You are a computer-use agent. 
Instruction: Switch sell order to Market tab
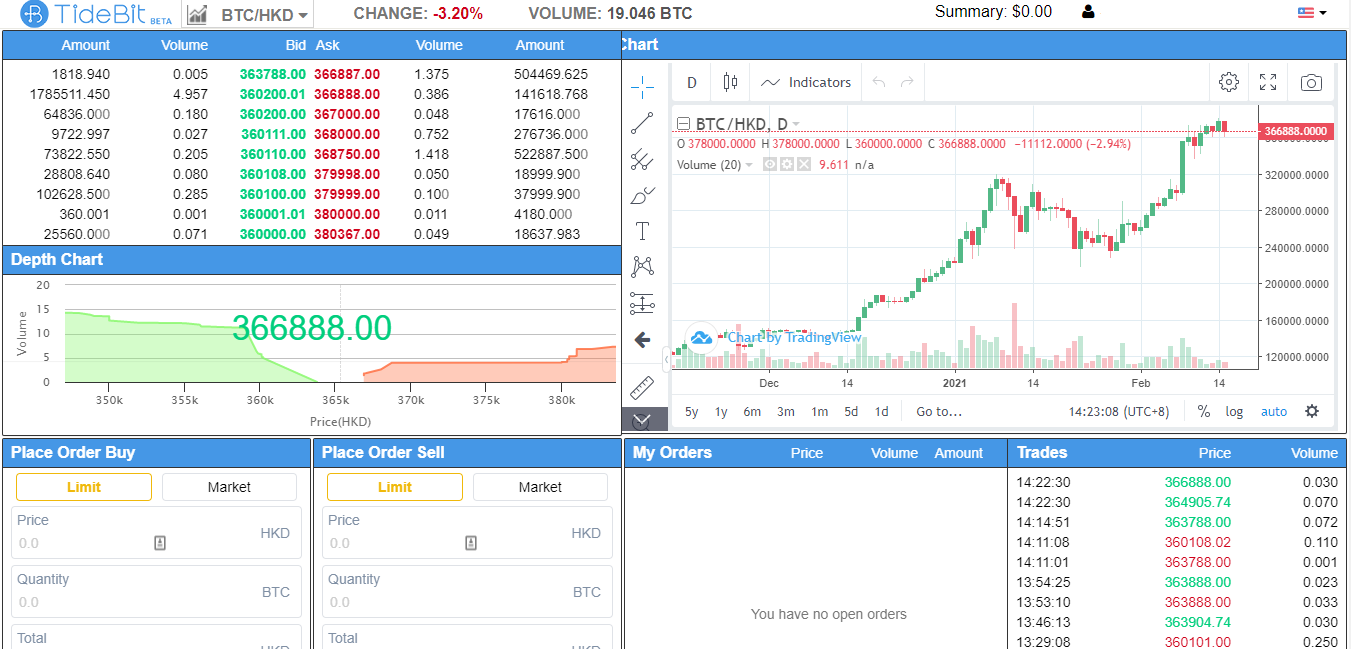click(540, 487)
